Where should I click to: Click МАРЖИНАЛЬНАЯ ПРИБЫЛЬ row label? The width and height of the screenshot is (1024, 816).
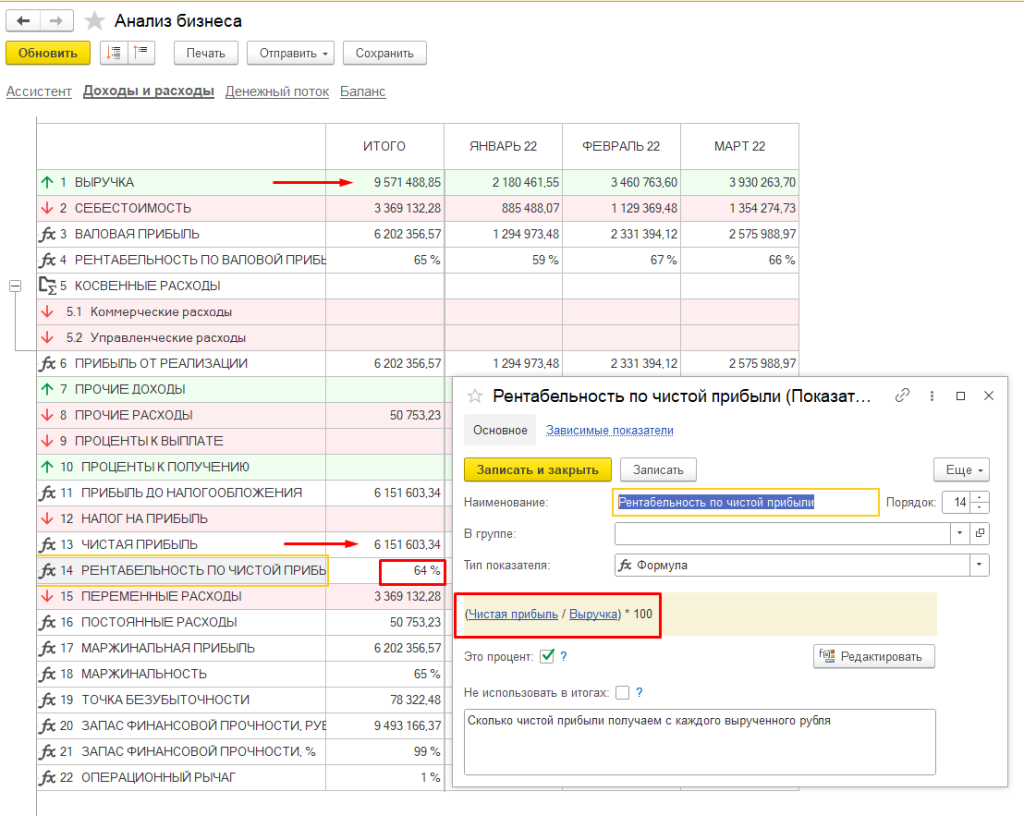tap(168, 648)
